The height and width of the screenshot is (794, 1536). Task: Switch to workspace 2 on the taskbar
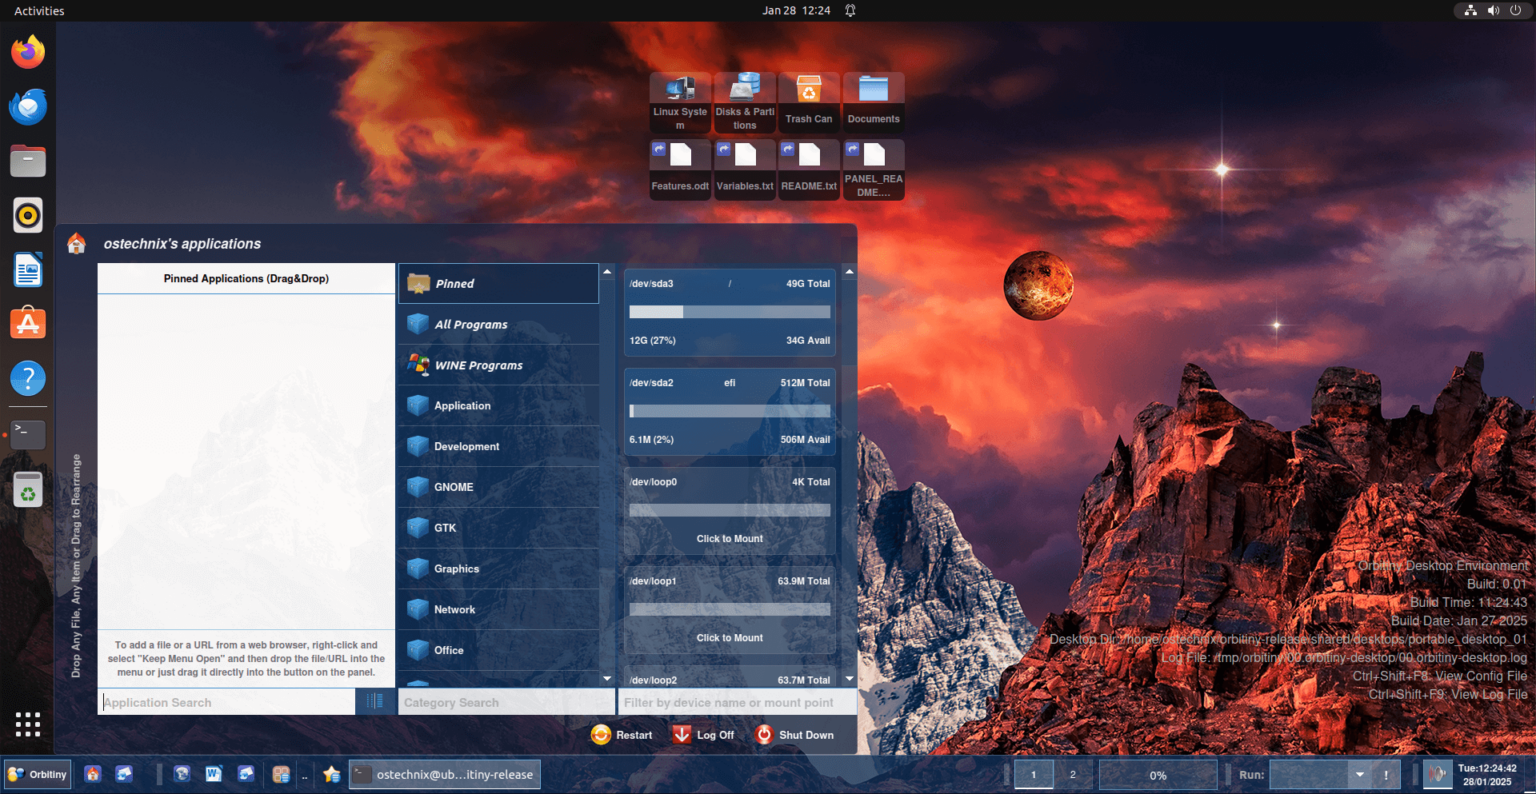pyautogui.click(x=1071, y=773)
